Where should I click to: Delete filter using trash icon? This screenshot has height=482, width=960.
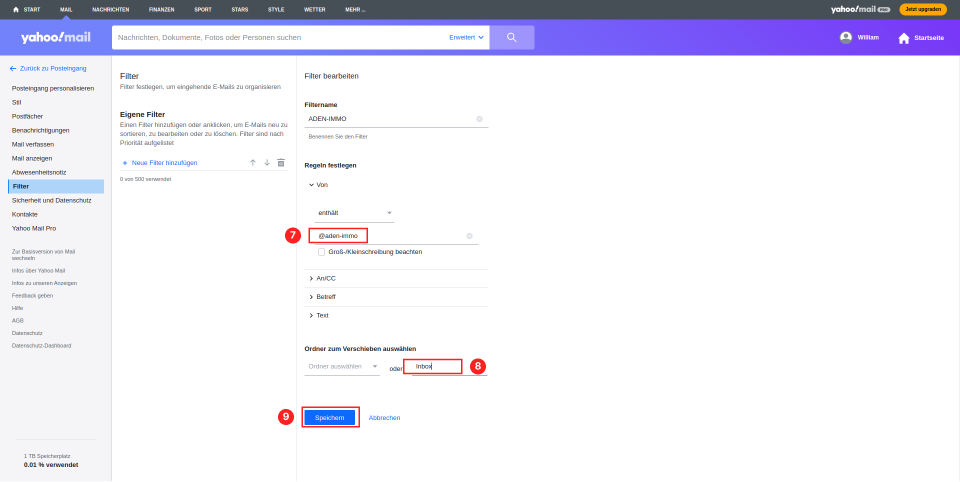click(x=281, y=162)
